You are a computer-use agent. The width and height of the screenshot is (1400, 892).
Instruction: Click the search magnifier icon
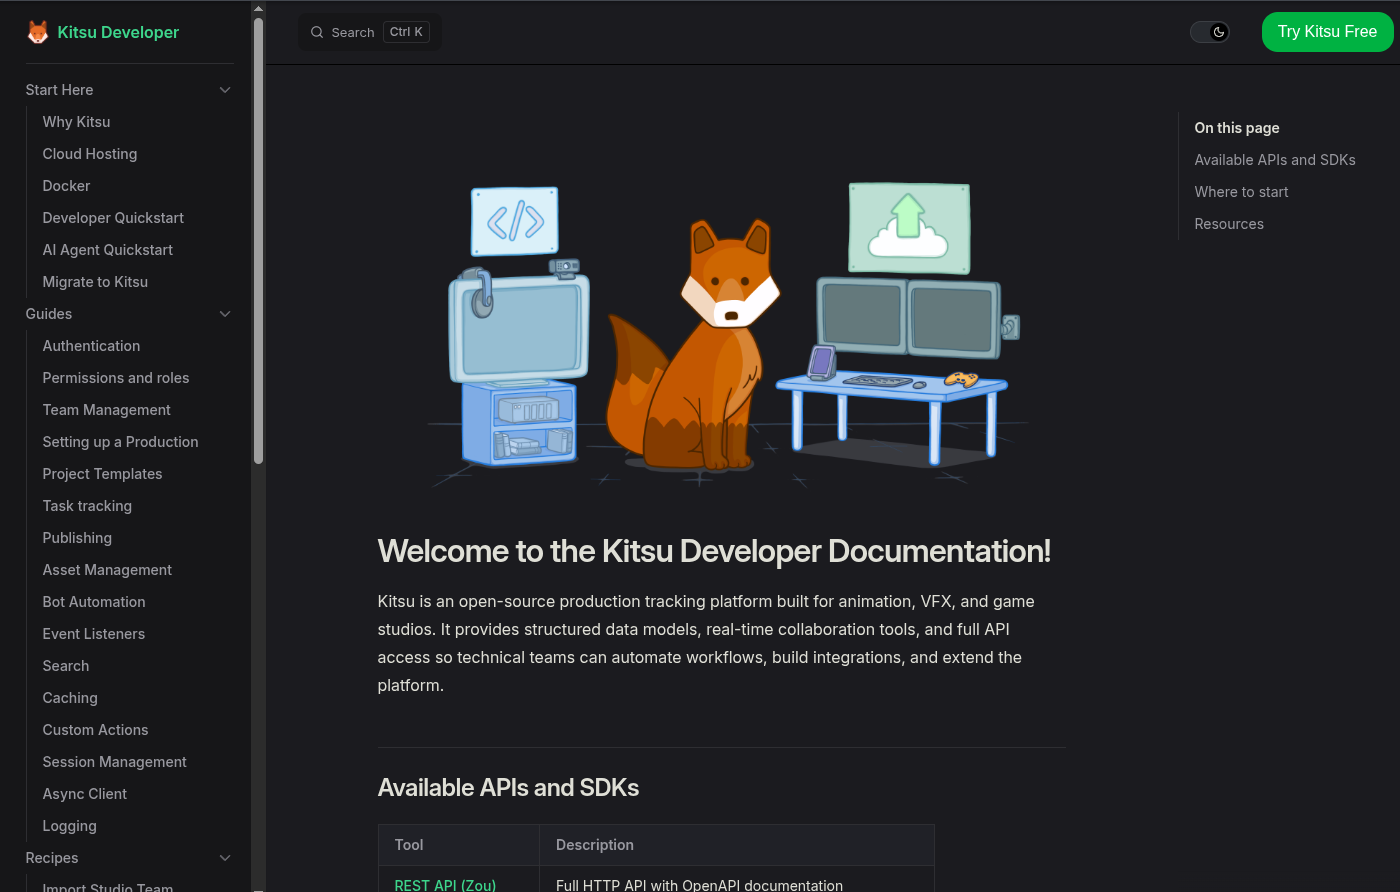pyautogui.click(x=317, y=32)
